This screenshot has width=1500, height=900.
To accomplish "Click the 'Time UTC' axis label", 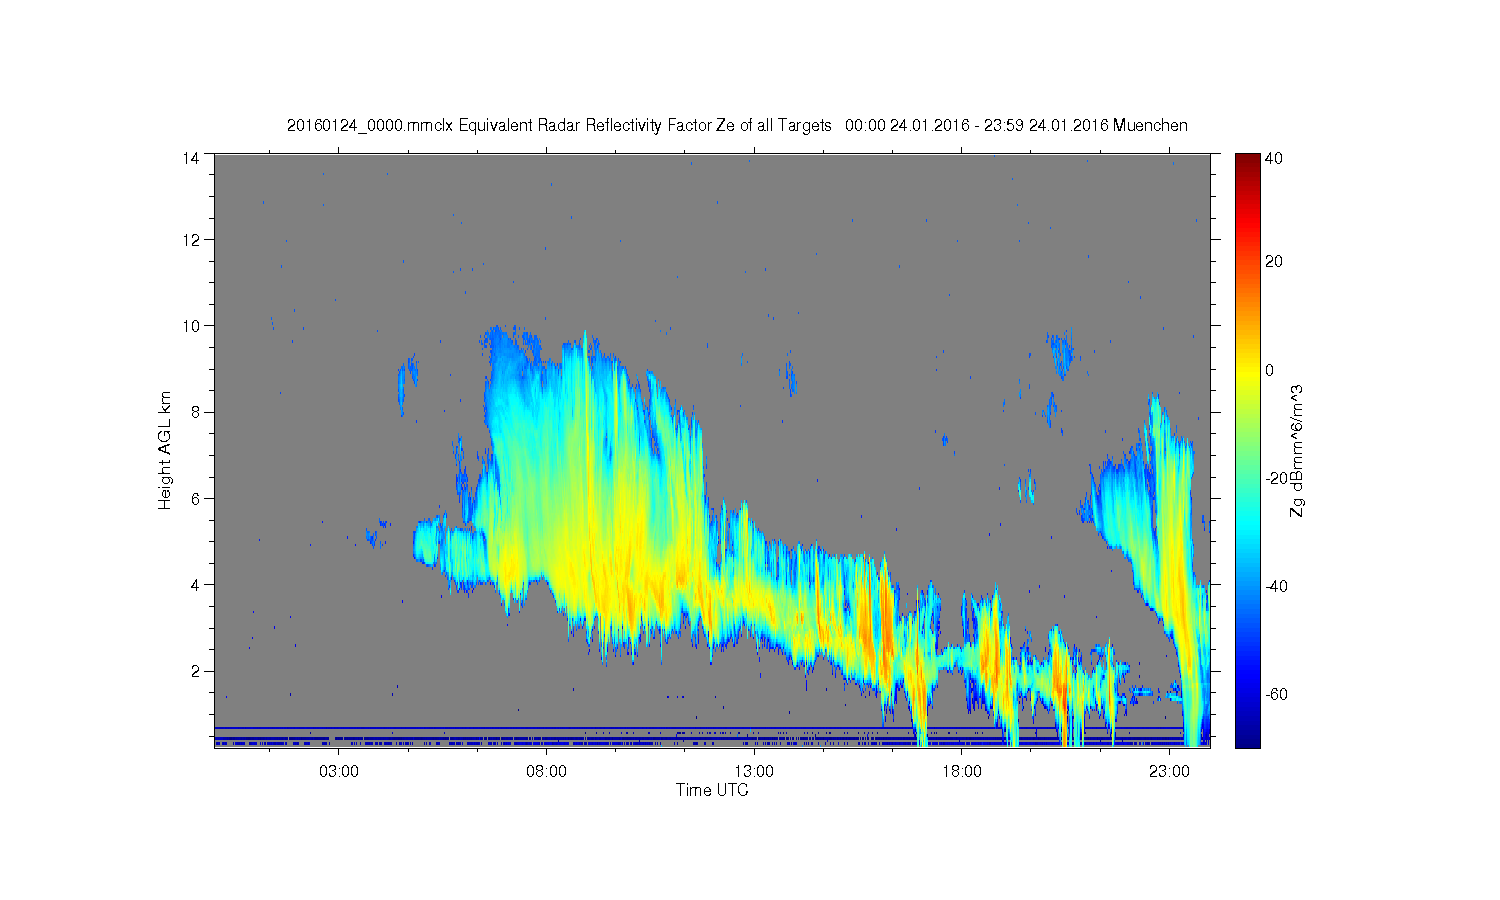I will (x=712, y=790).
